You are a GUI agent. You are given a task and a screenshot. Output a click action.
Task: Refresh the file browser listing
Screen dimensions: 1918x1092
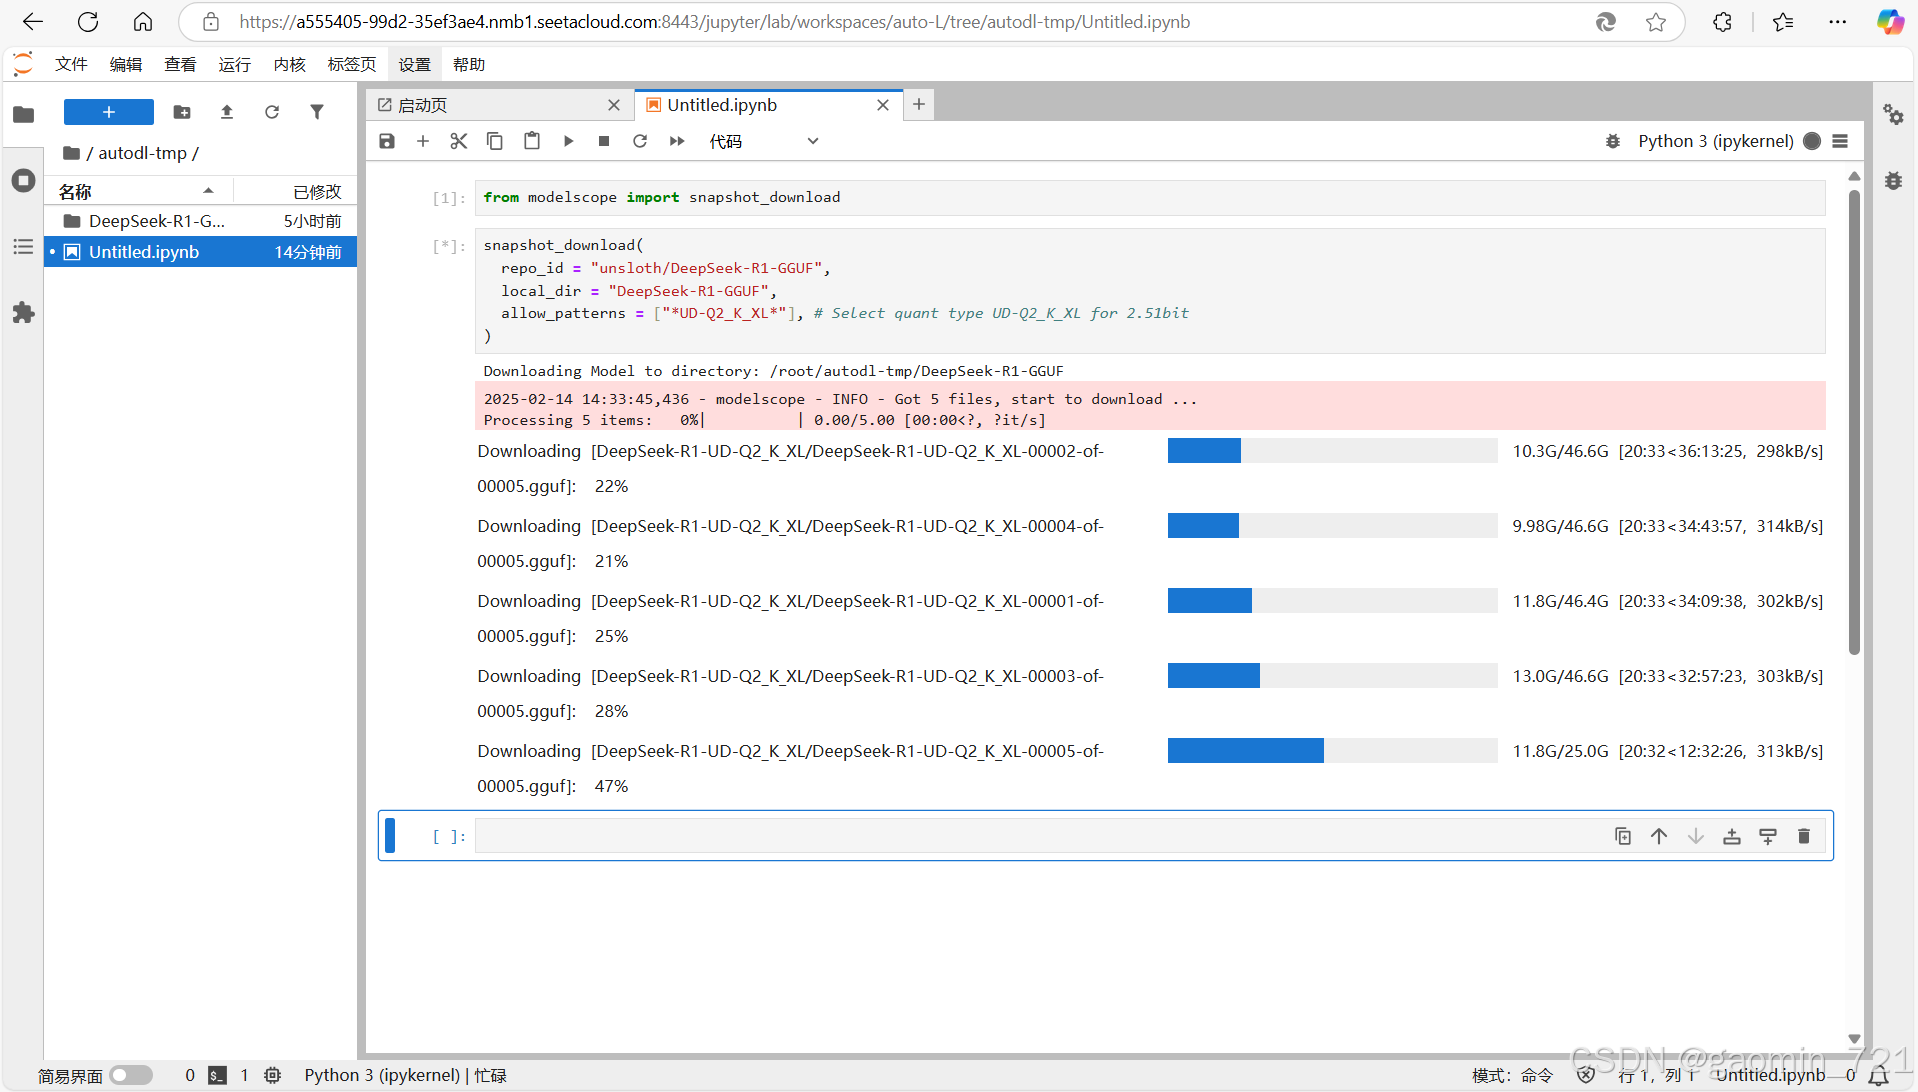272,112
